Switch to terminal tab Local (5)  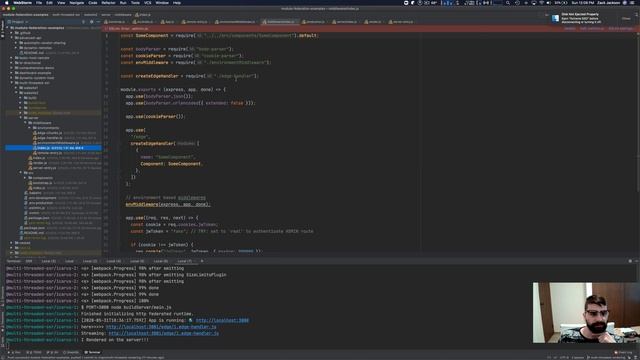[137, 261]
